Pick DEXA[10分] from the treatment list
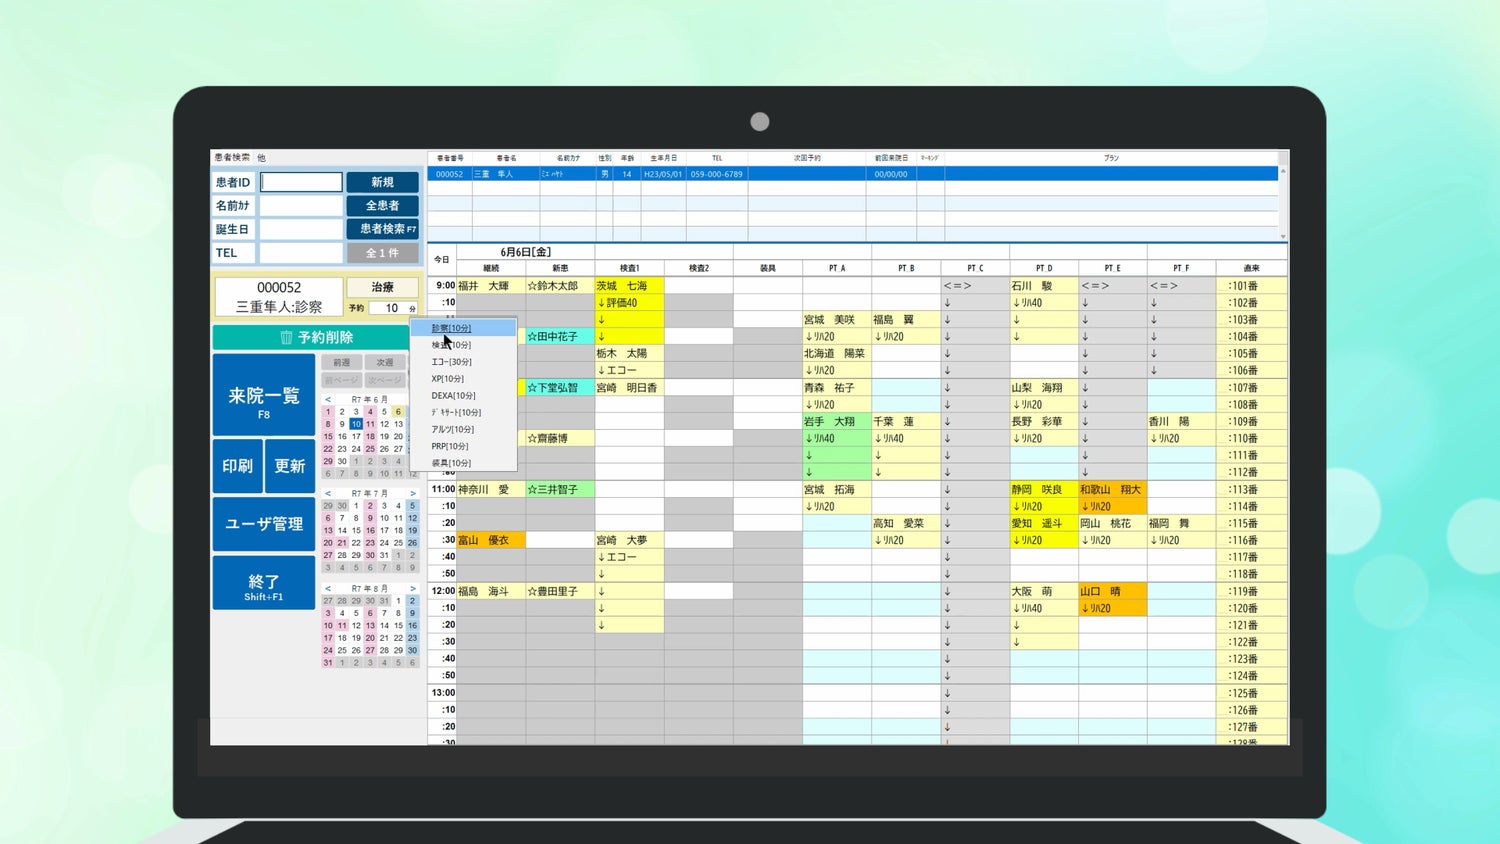Viewport: 1500px width, 844px height. (x=454, y=396)
